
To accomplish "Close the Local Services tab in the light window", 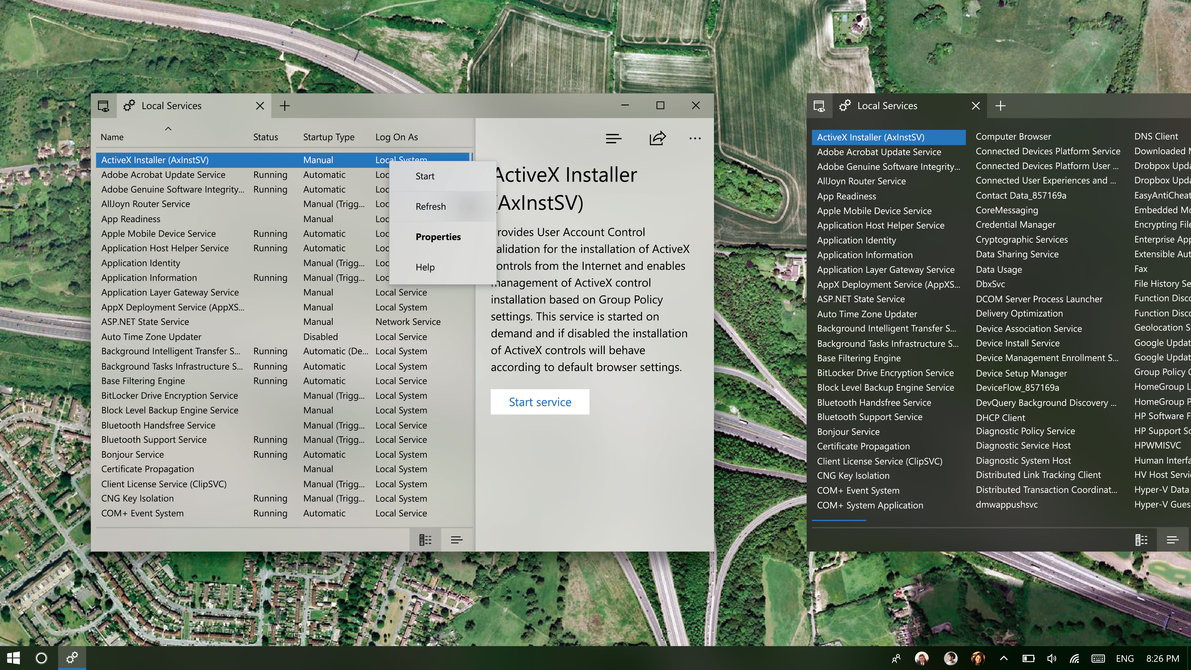I will pyautogui.click(x=260, y=106).
